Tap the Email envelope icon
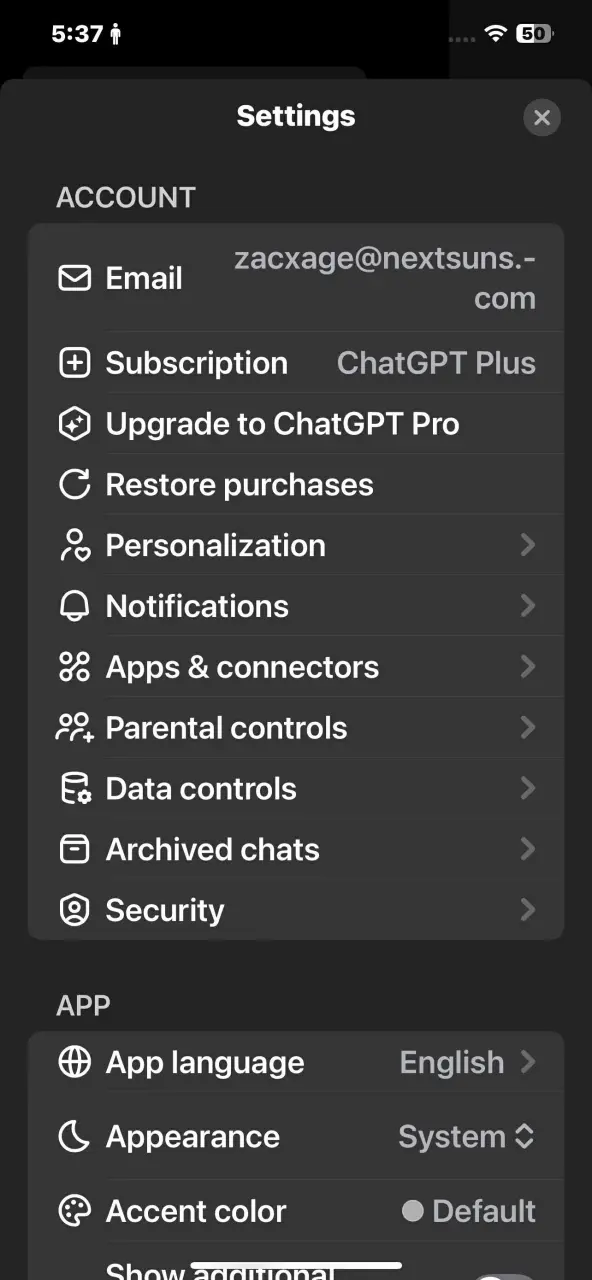 click(x=75, y=278)
